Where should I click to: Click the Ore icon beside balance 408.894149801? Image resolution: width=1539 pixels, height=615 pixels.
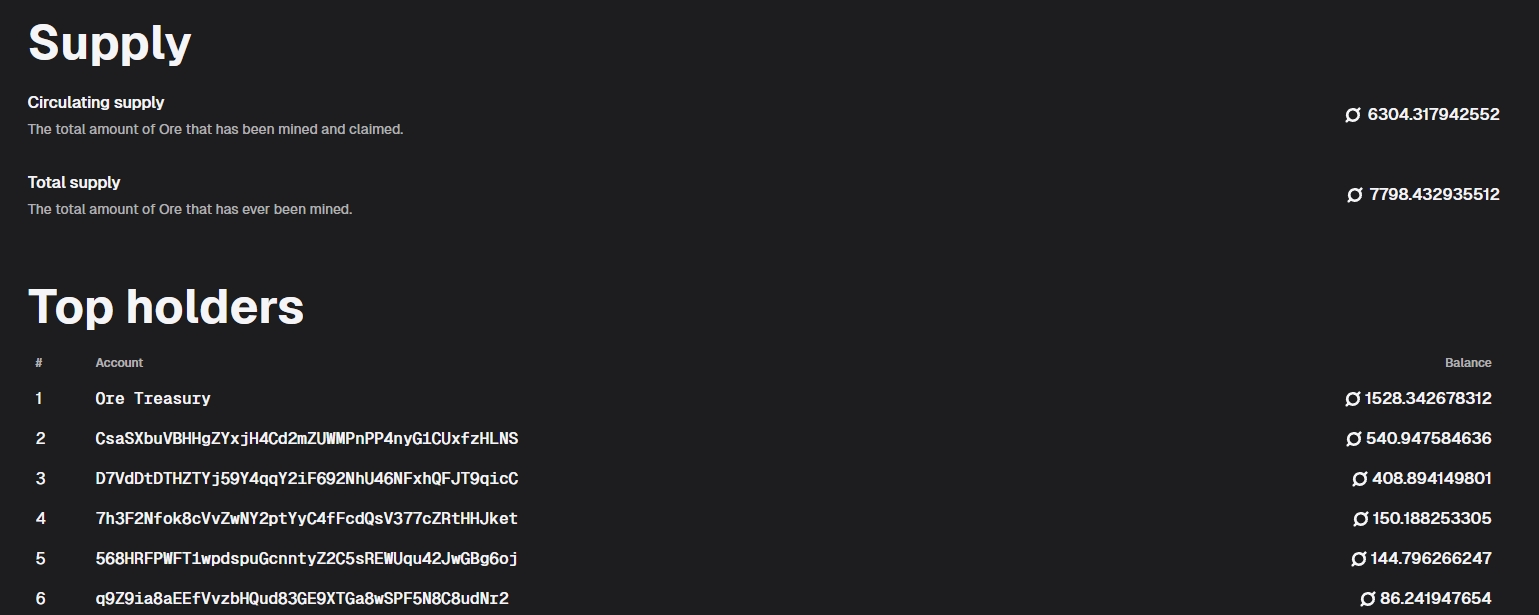(1360, 479)
